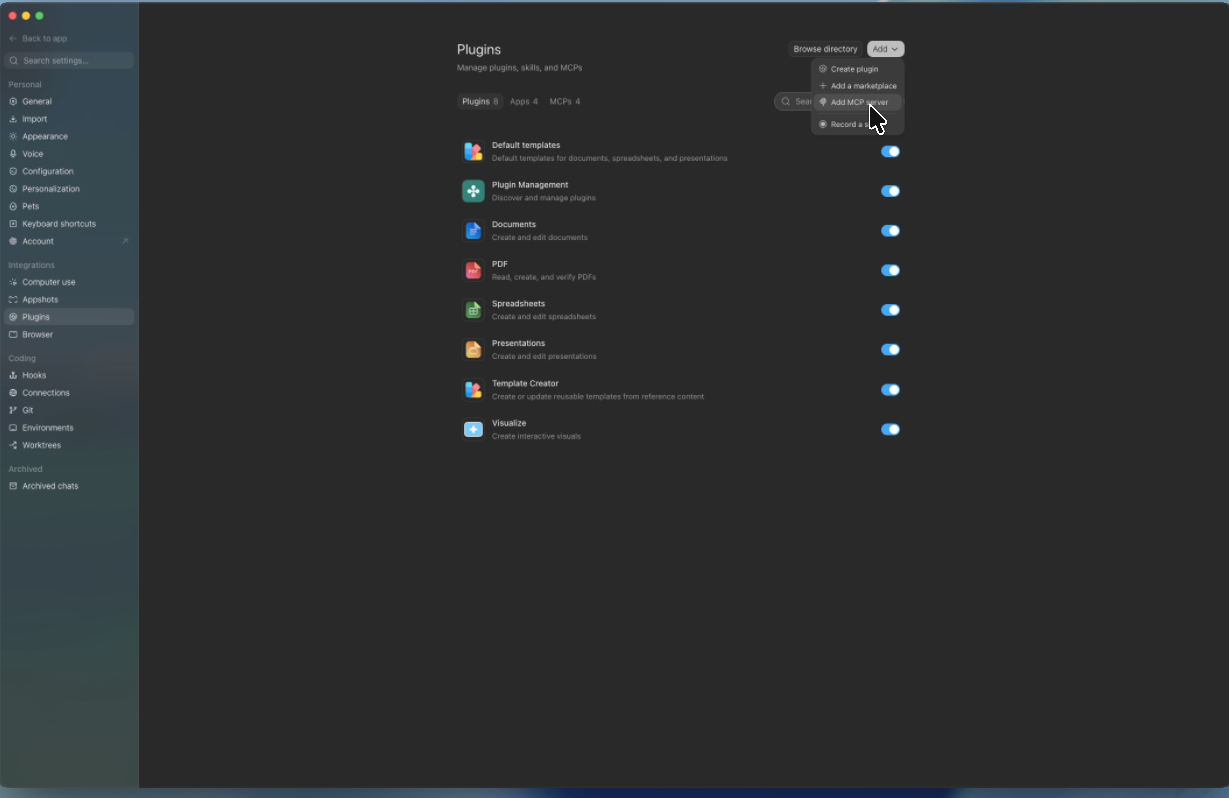This screenshot has height=798, width=1229.
Task: Click the 'Read, create, and verify PDFs' description
Action: pyautogui.click(x=544, y=277)
